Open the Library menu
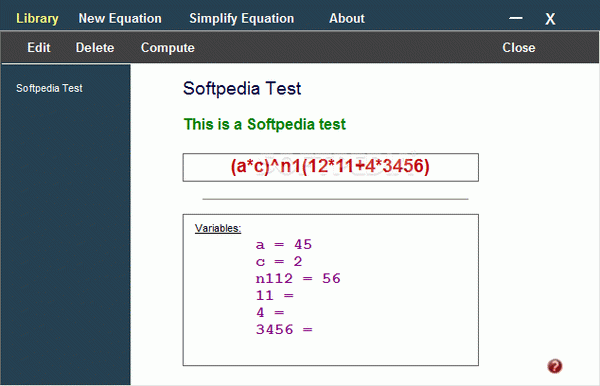600x386 pixels. point(37,18)
